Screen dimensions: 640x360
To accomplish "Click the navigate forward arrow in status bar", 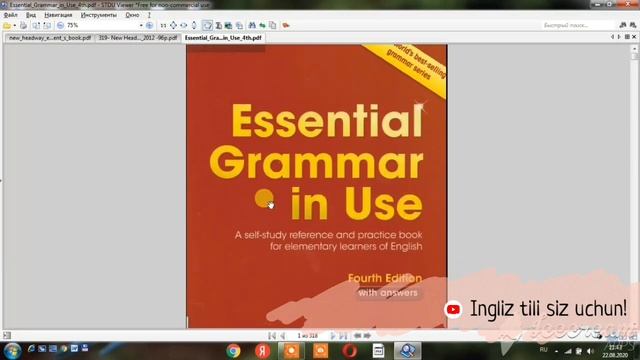I will 367,336.
